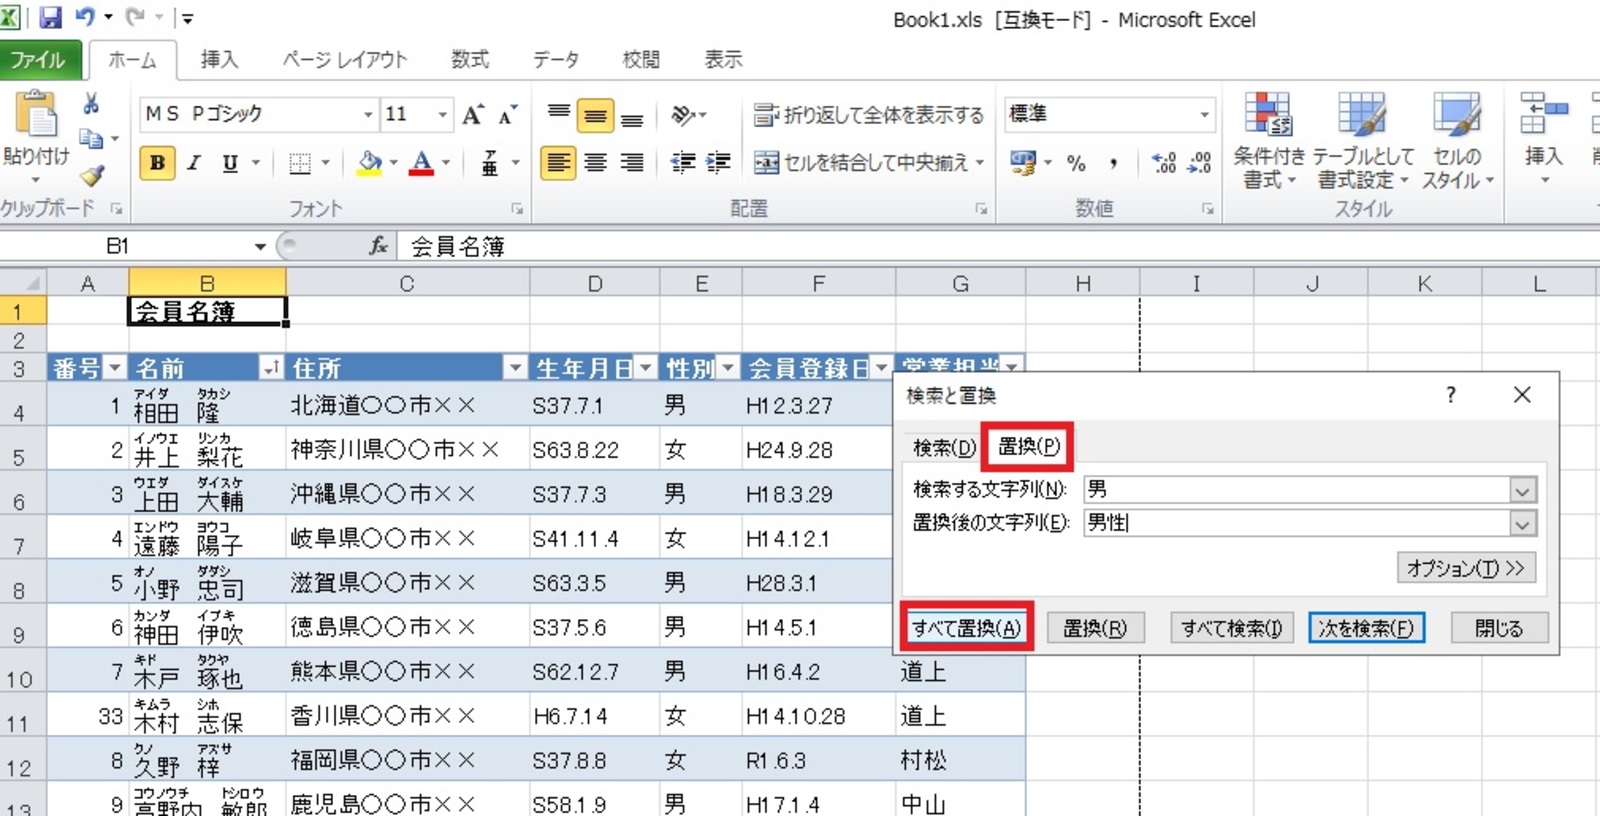Toggle Italic formatting
1600x816 pixels.
point(194,163)
